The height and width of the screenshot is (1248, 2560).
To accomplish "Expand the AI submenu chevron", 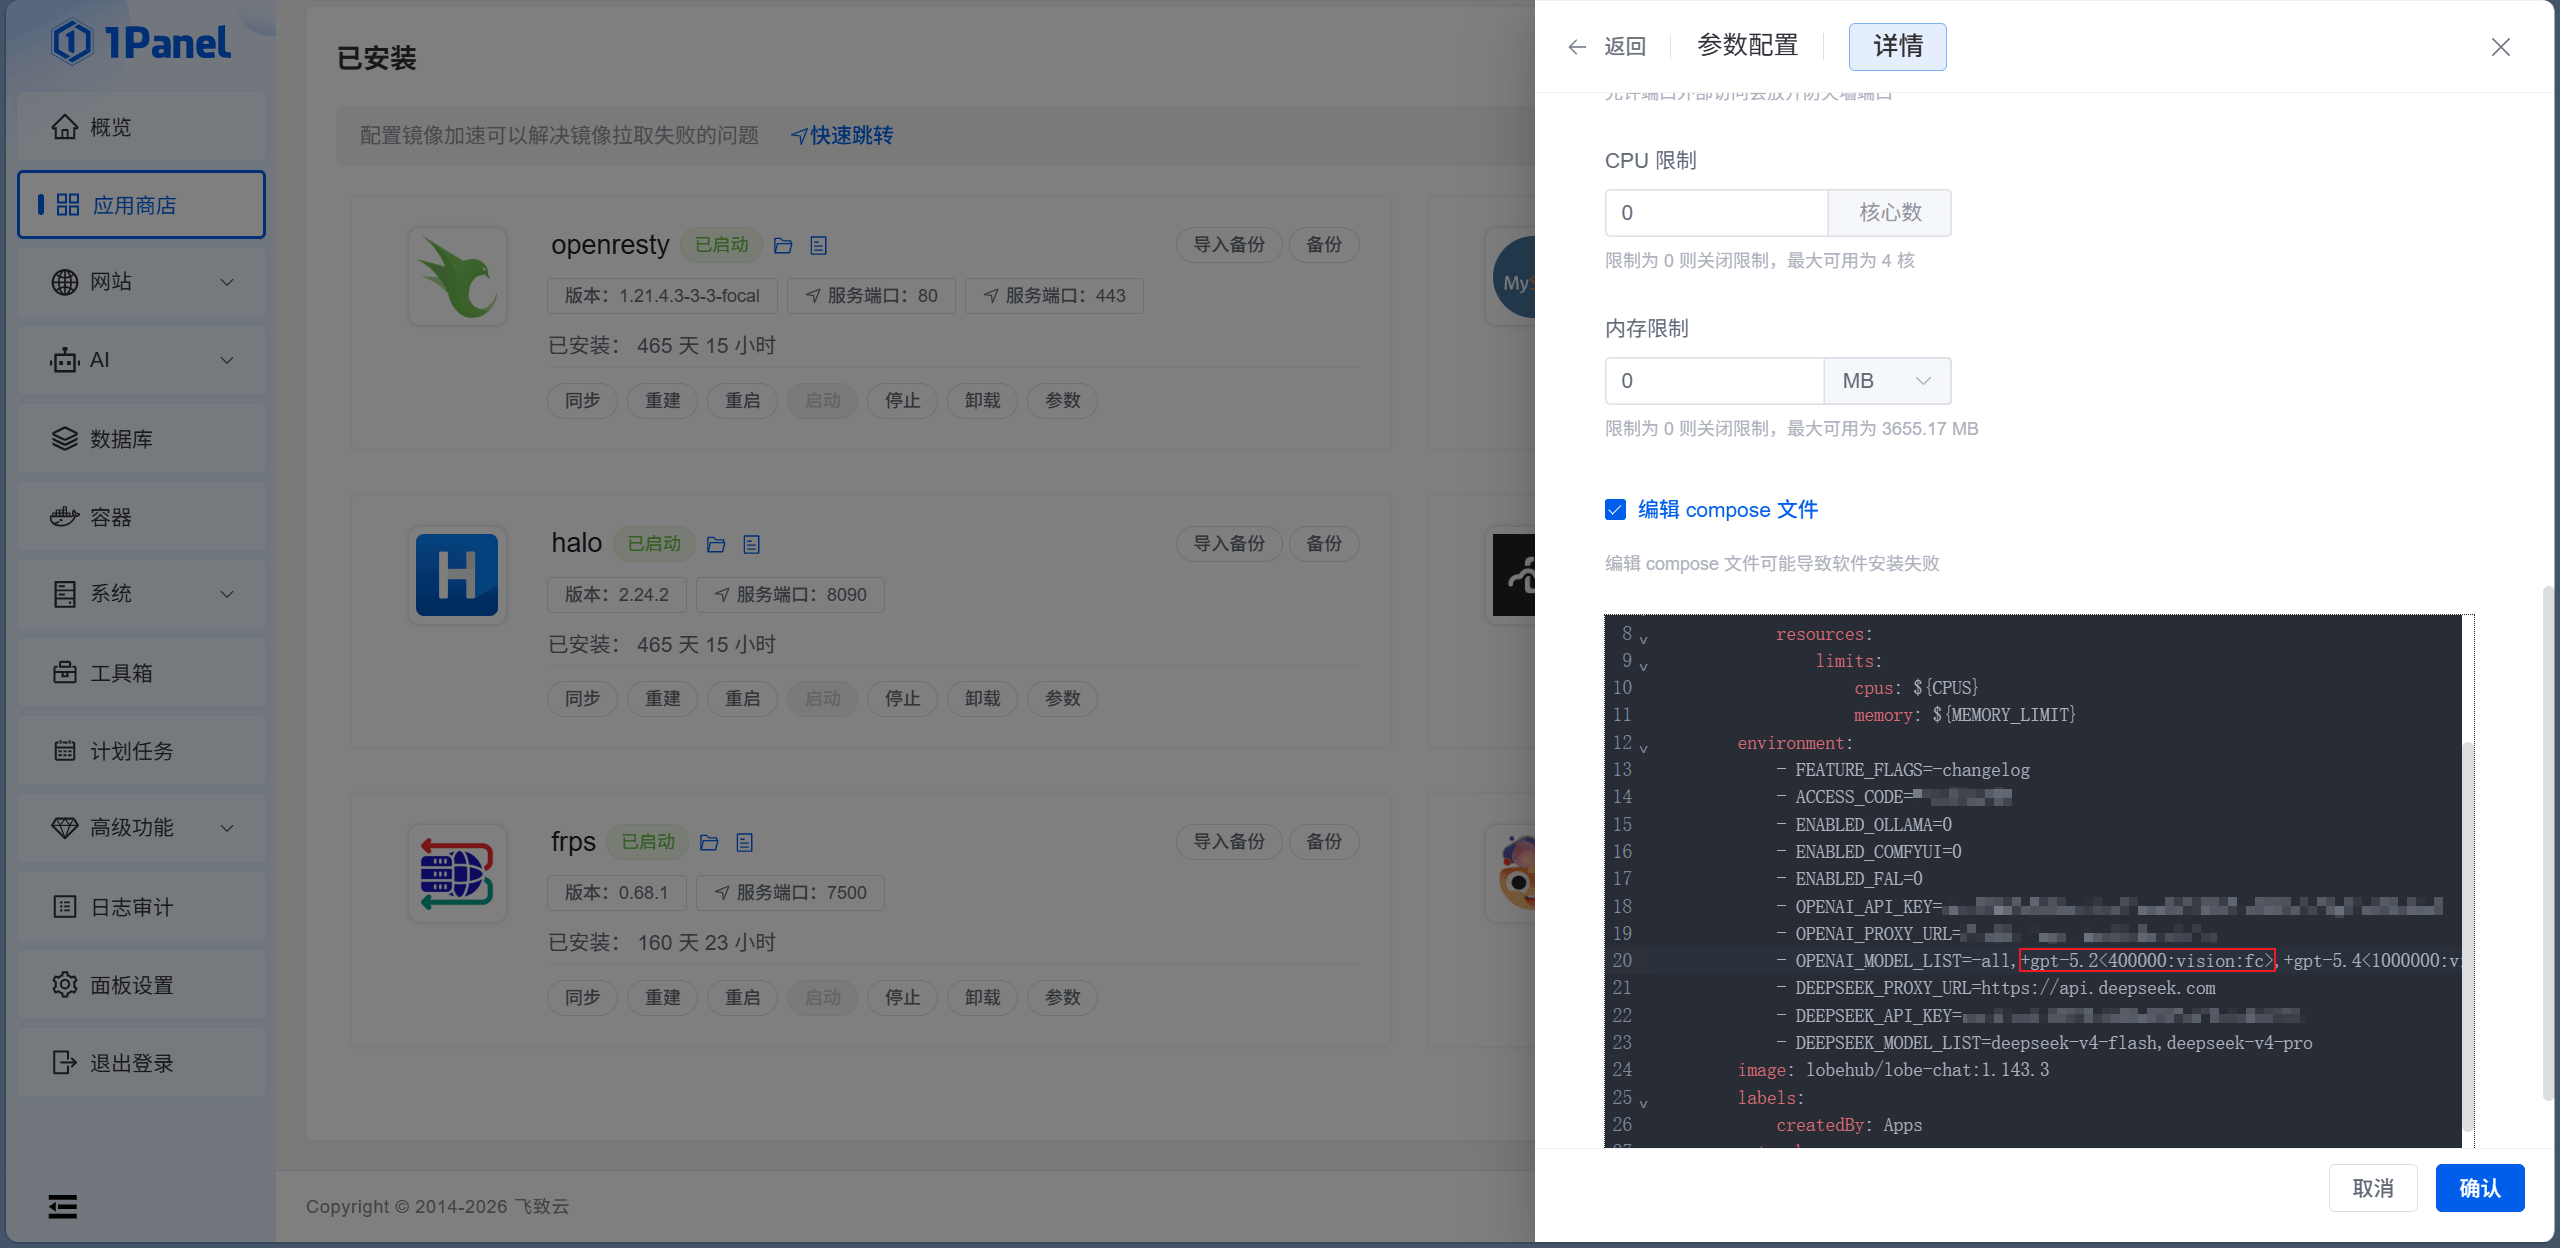I will pyautogui.click(x=227, y=360).
